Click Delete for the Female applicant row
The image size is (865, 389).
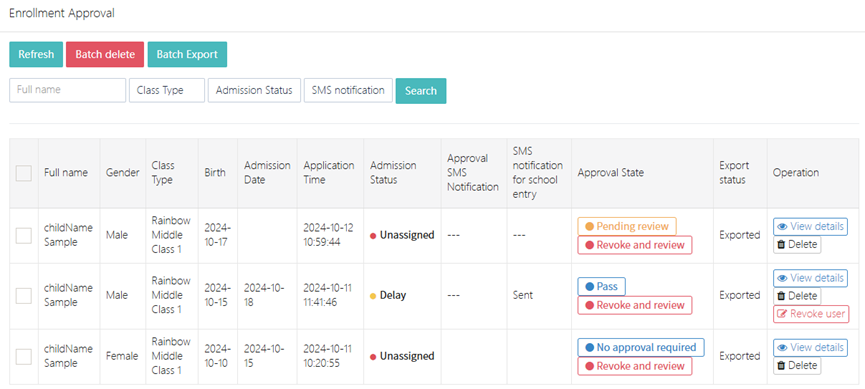(797, 365)
